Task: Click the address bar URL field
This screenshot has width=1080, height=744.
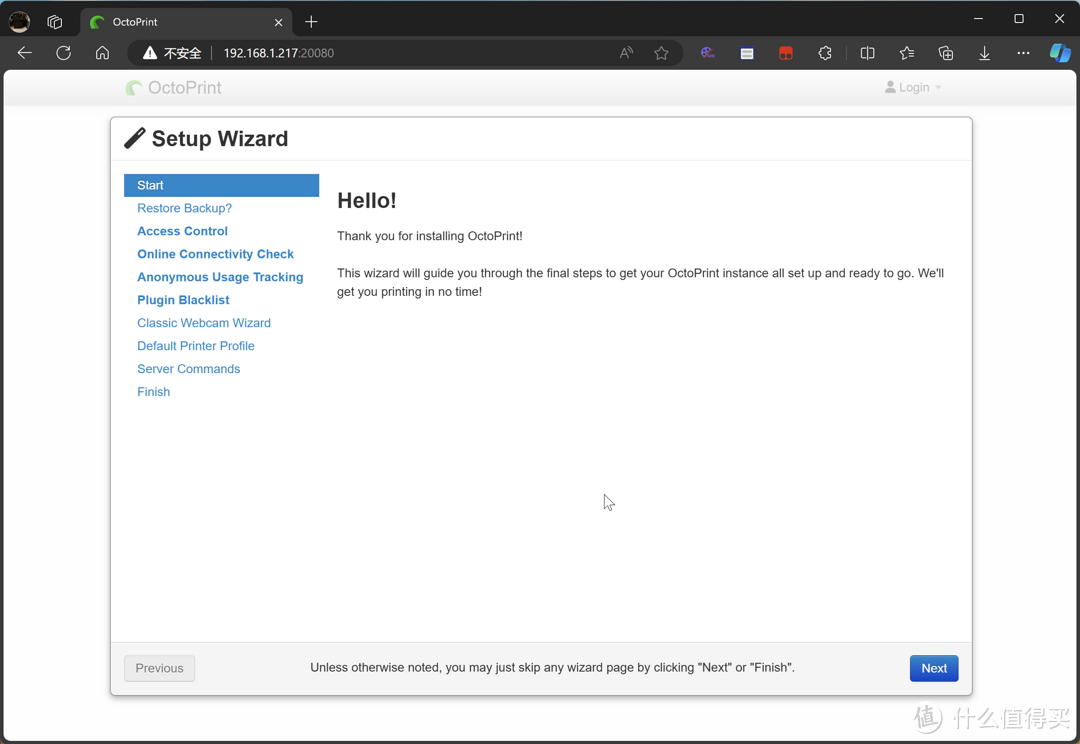Action: (400, 53)
